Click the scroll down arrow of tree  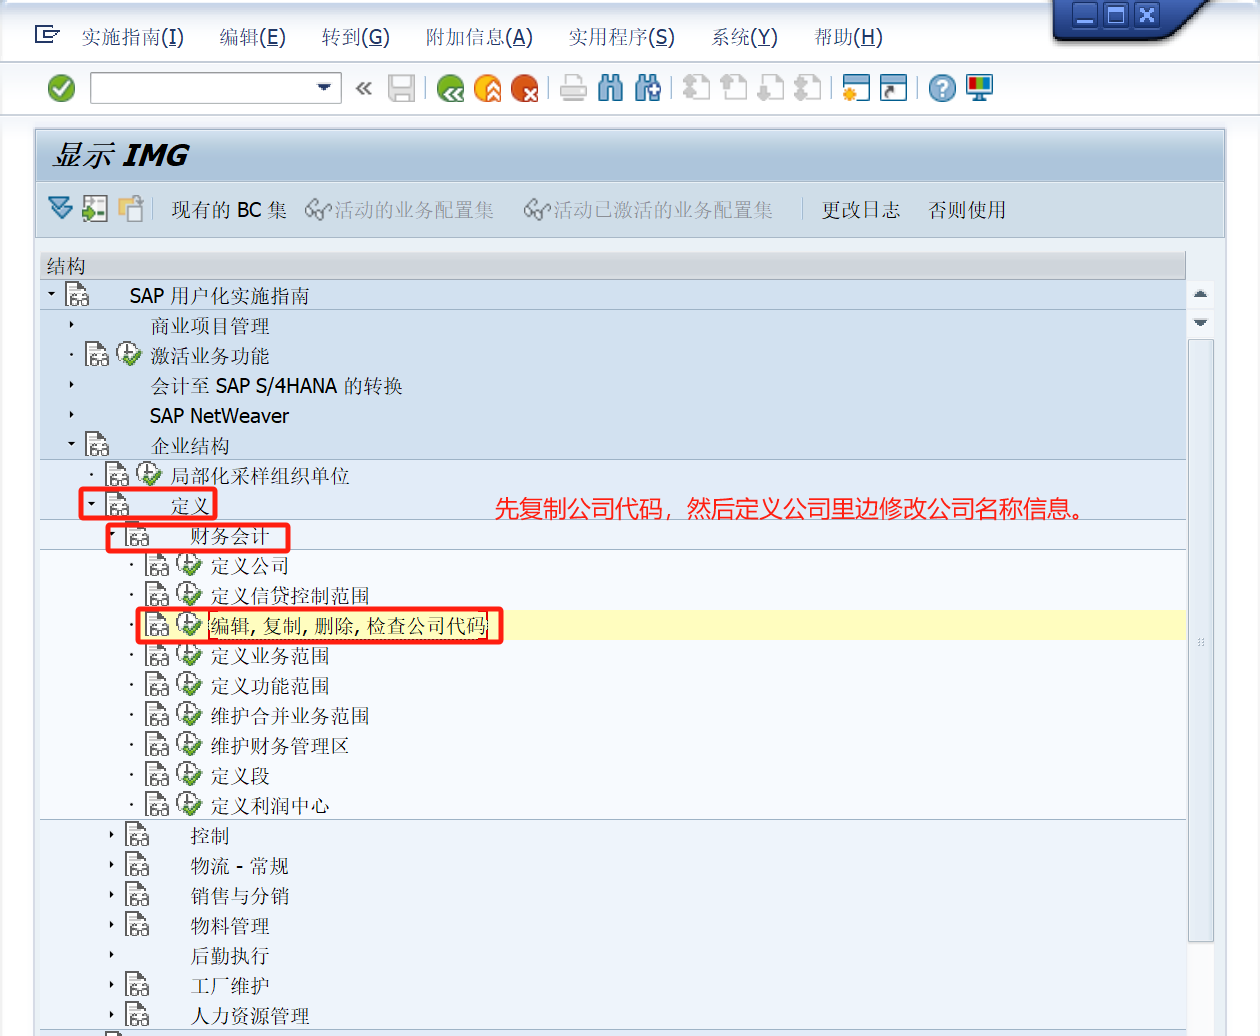pyautogui.click(x=1201, y=322)
